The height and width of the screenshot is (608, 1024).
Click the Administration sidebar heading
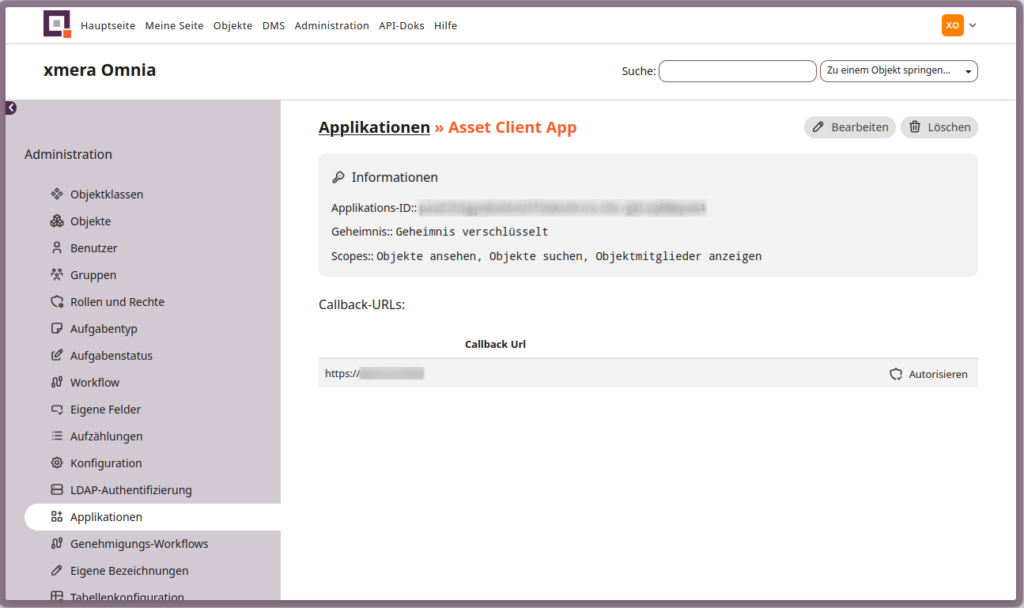69,154
